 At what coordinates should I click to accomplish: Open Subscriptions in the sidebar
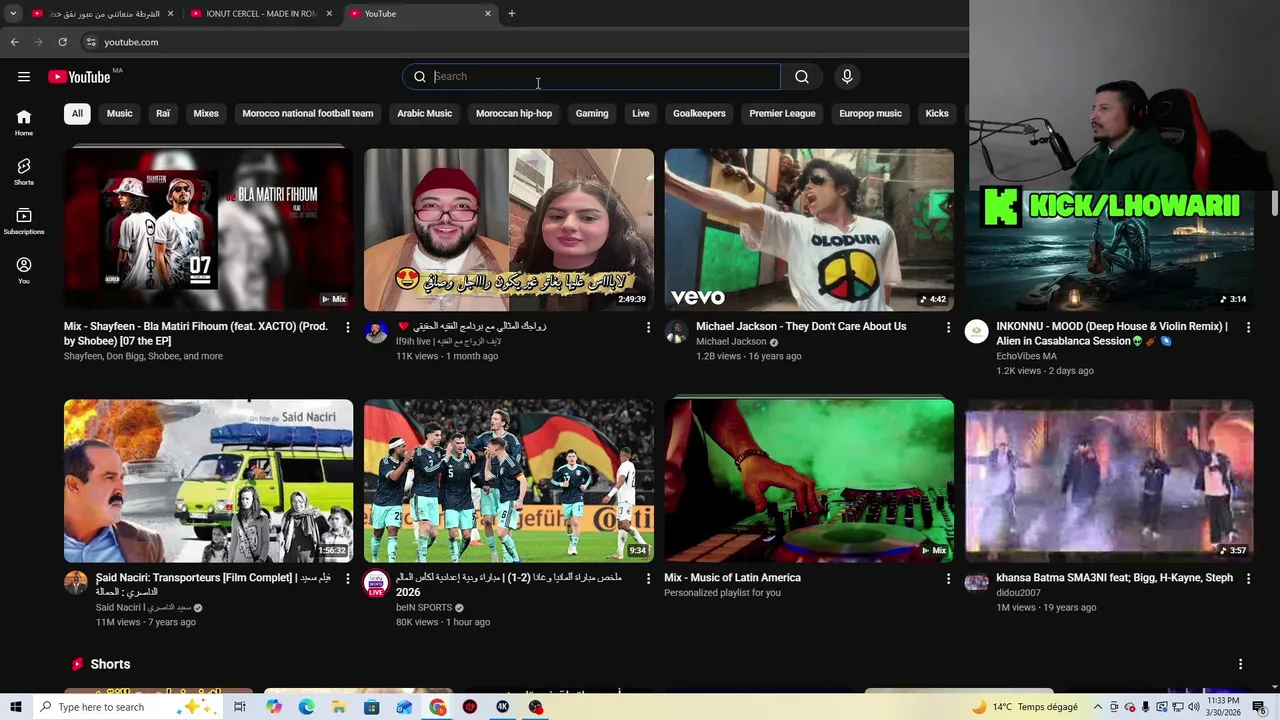[x=24, y=221]
